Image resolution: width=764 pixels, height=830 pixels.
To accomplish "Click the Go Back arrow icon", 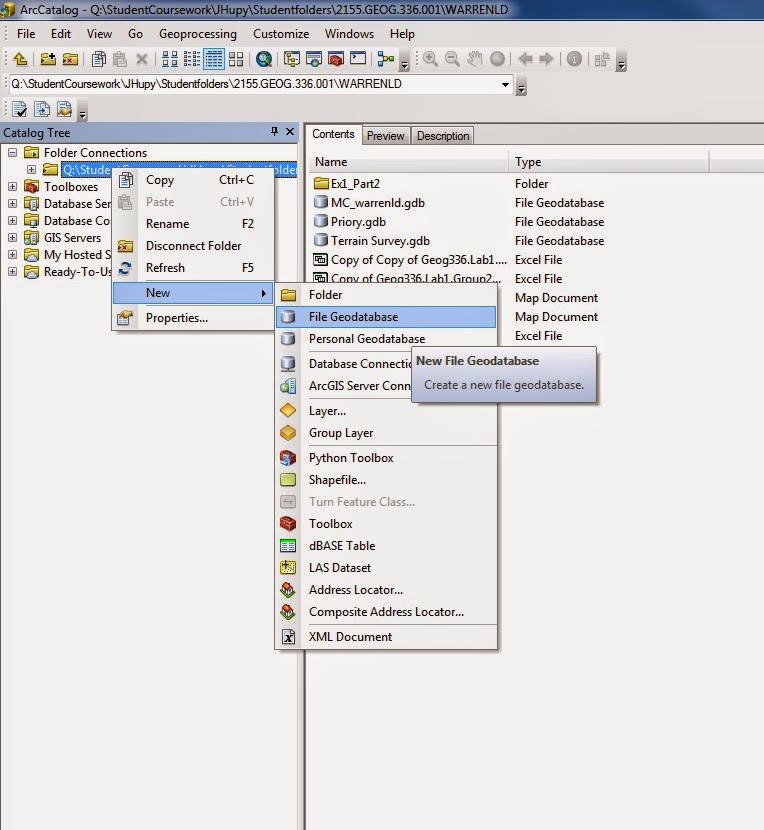I will point(525,59).
